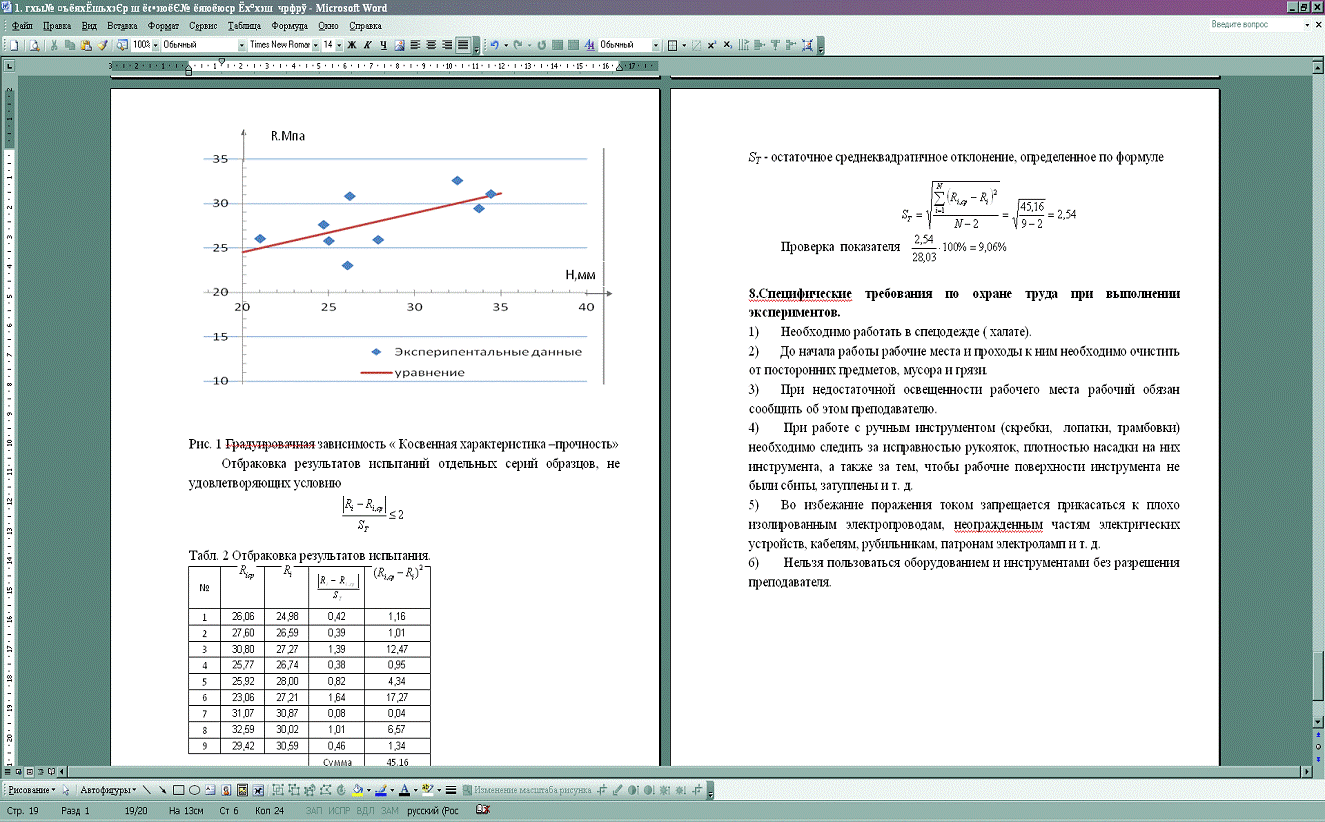1325x822 pixels.
Task: Select the Rectangle drawing tool
Action: [x=179, y=790]
